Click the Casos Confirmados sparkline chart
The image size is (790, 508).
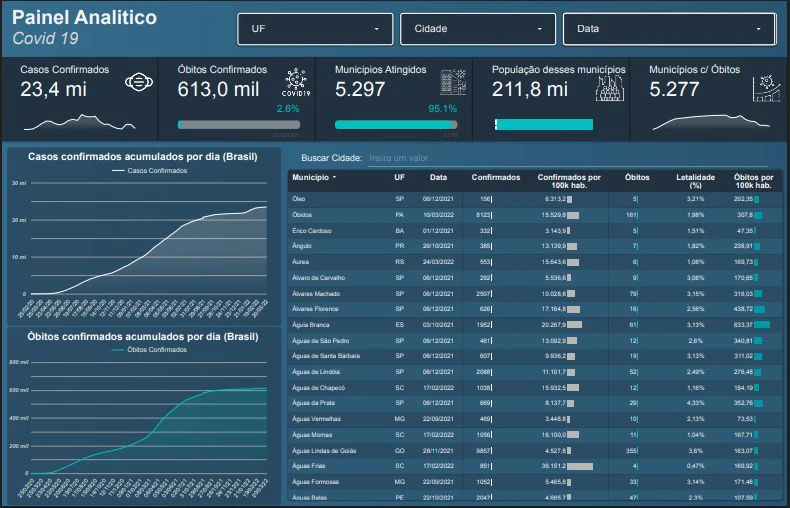pos(80,122)
